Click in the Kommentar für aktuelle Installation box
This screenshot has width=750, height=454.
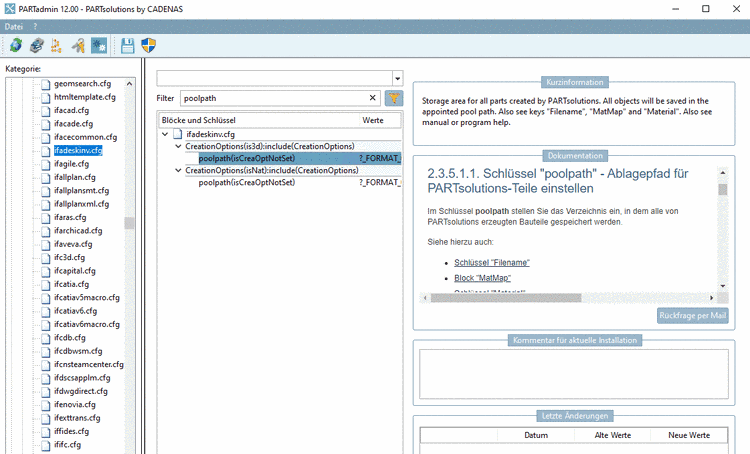click(x=574, y=374)
